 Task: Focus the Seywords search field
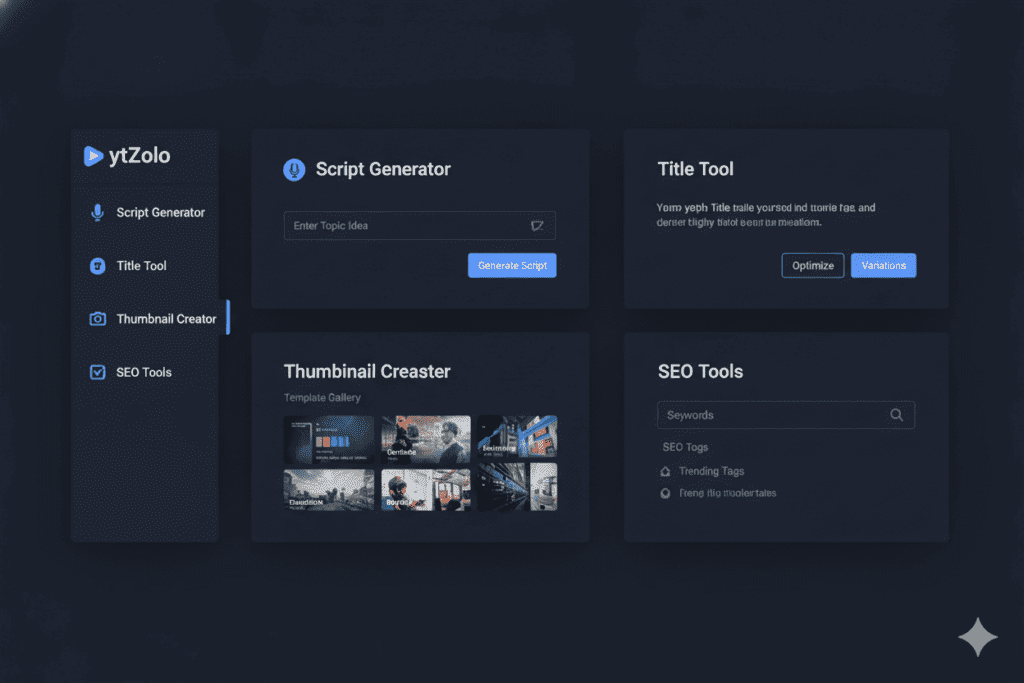click(x=786, y=415)
